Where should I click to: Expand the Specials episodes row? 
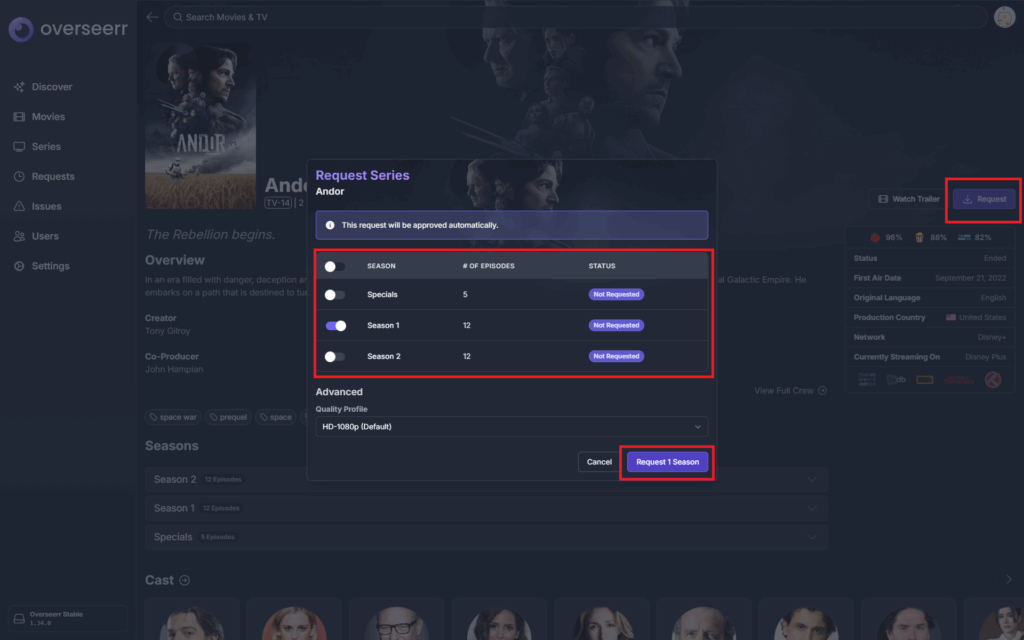[x=486, y=537]
